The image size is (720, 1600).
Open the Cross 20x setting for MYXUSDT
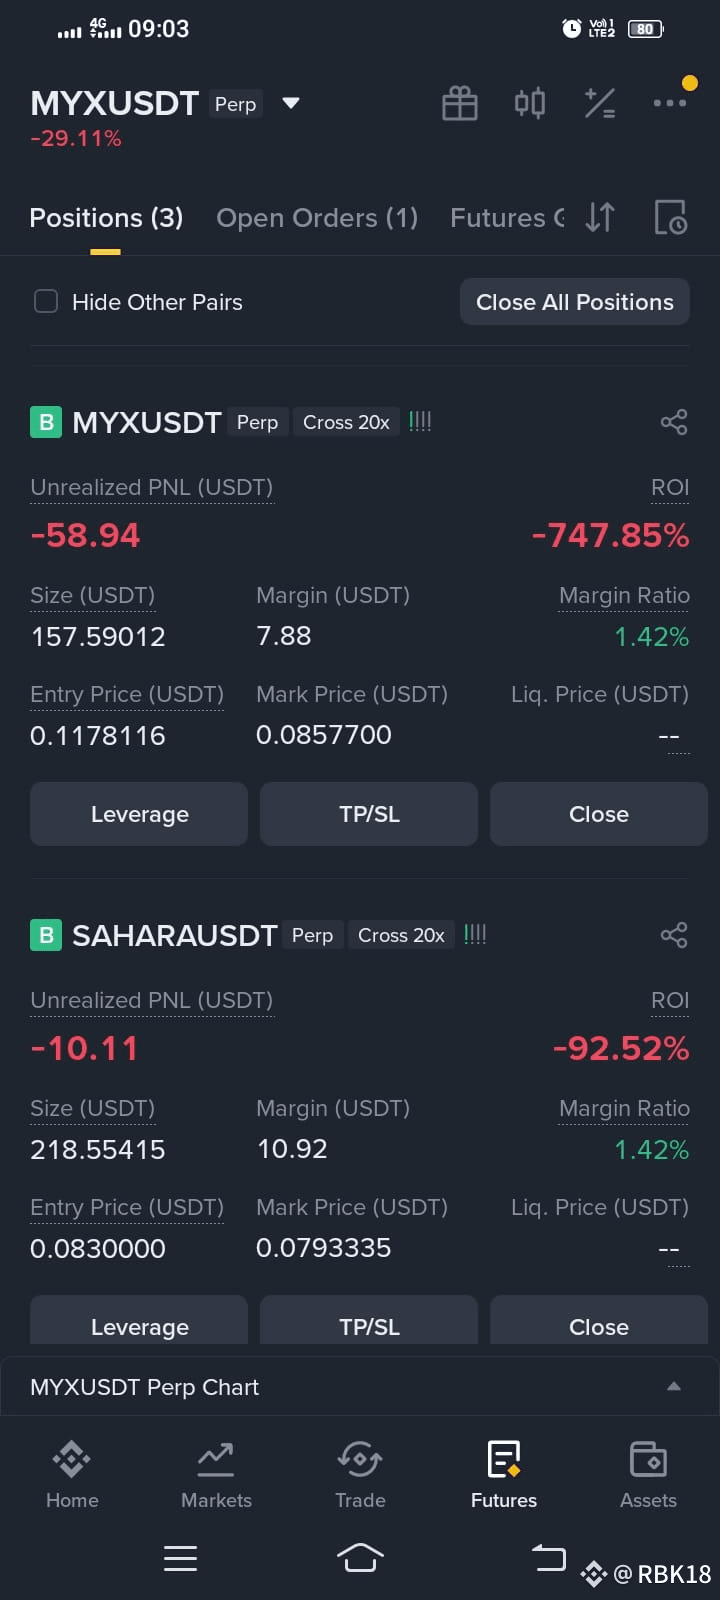coord(346,422)
